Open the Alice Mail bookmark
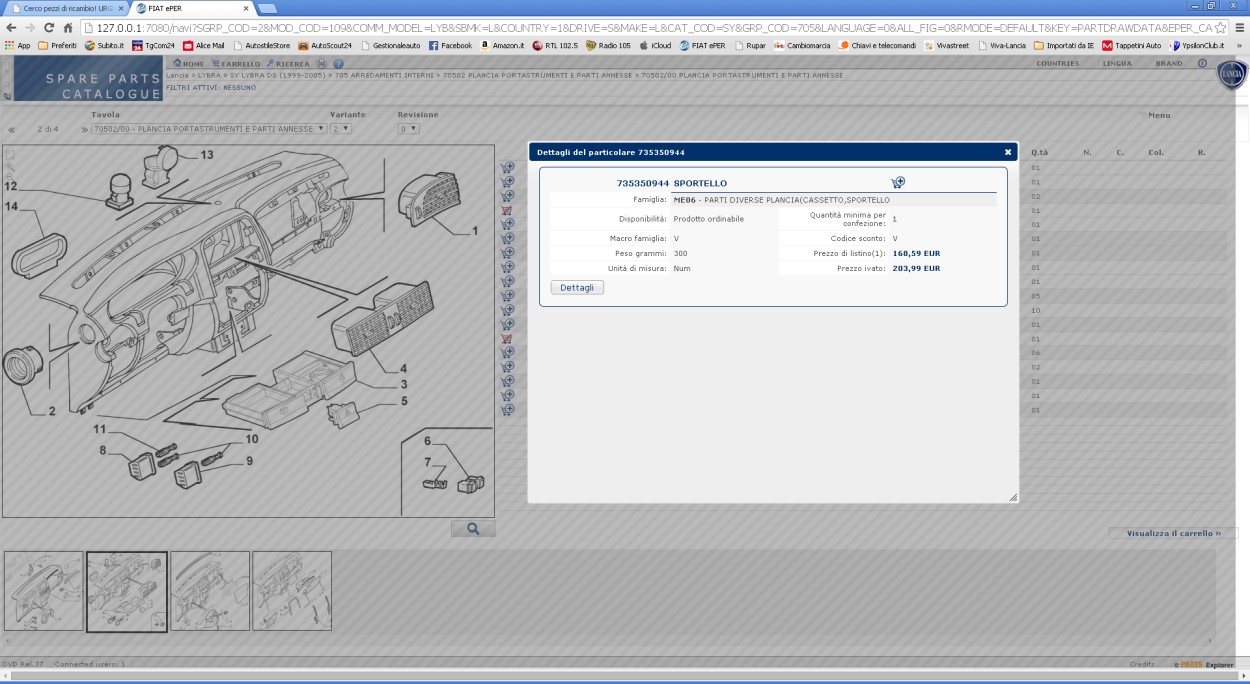The width and height of the screenshot is (1250, 684). [x=204, y=45]
